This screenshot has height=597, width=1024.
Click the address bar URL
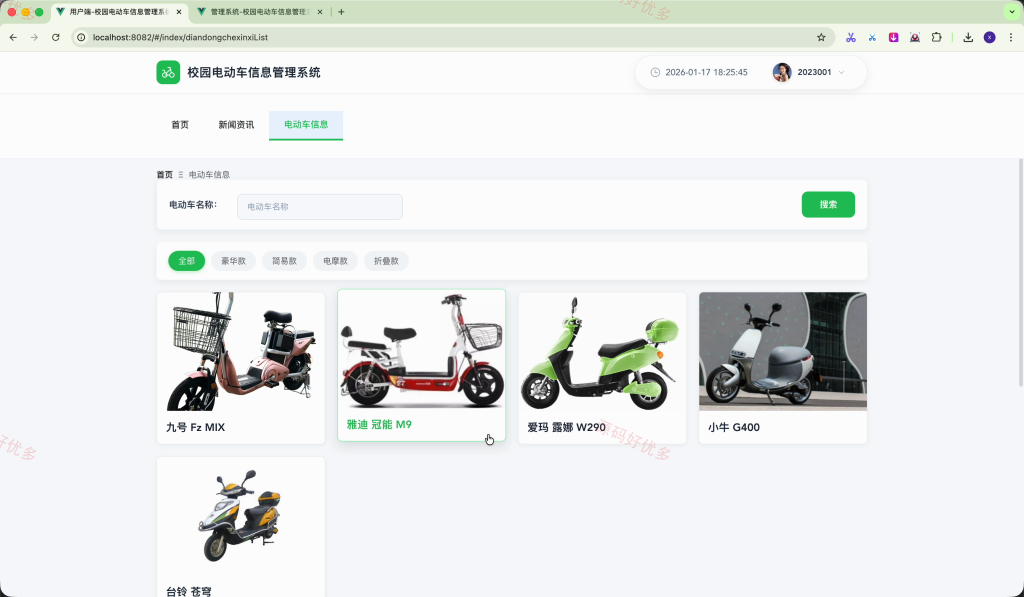(x=180, y=37)
